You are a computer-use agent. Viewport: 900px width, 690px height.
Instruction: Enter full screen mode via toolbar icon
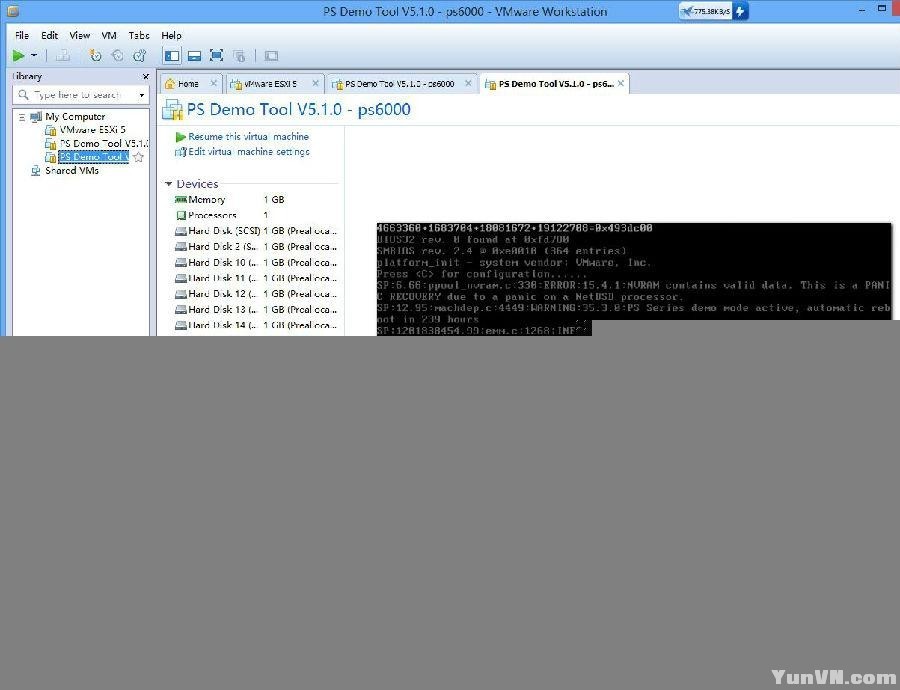(x=216, y=56)
